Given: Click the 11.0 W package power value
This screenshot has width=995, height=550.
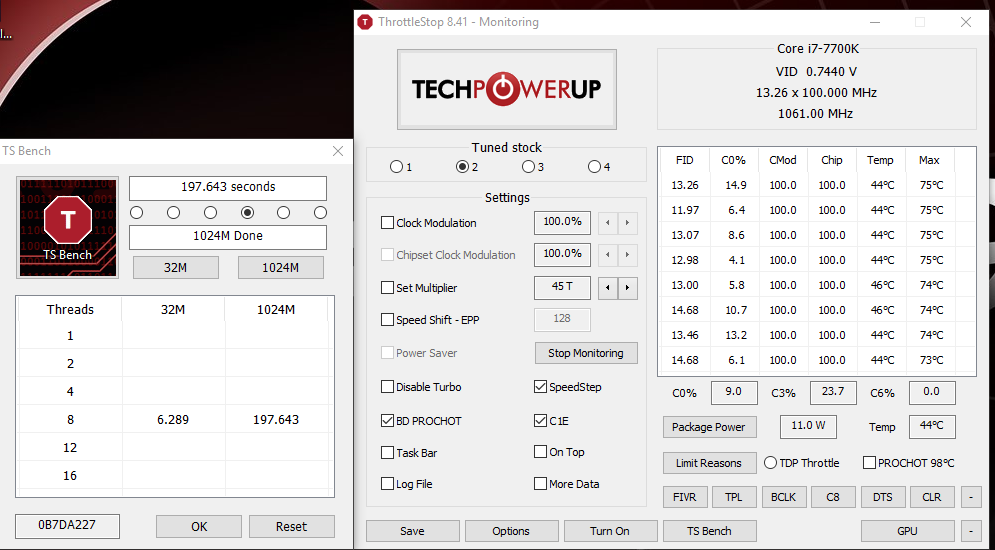Looking at the screenshot, I should coord(808,426).
